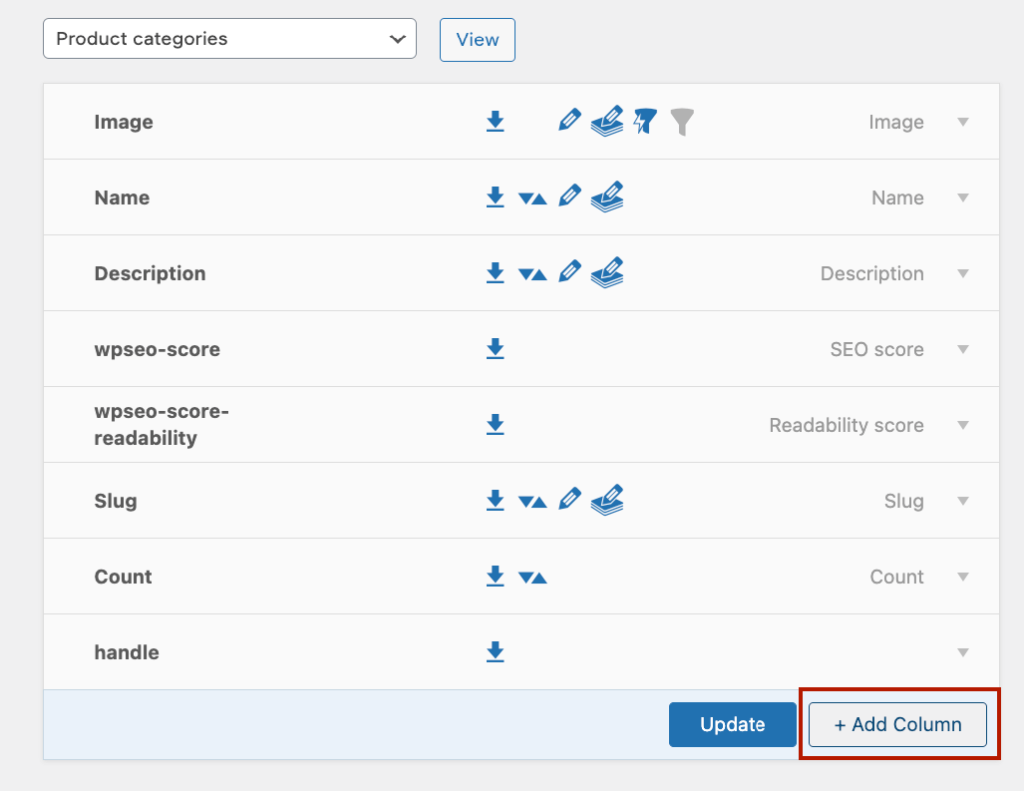The image size is (1024, 791).
Task: Click the sort arrows icon in Slug row
Action: 532,502
